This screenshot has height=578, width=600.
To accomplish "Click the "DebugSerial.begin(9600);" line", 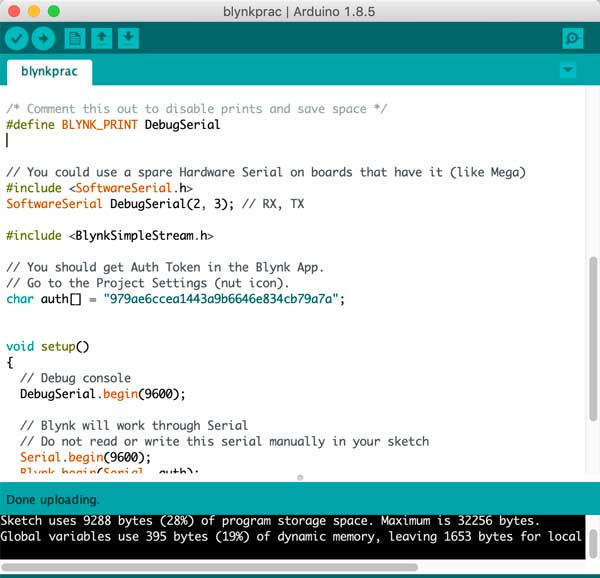I will click(103, 394).
